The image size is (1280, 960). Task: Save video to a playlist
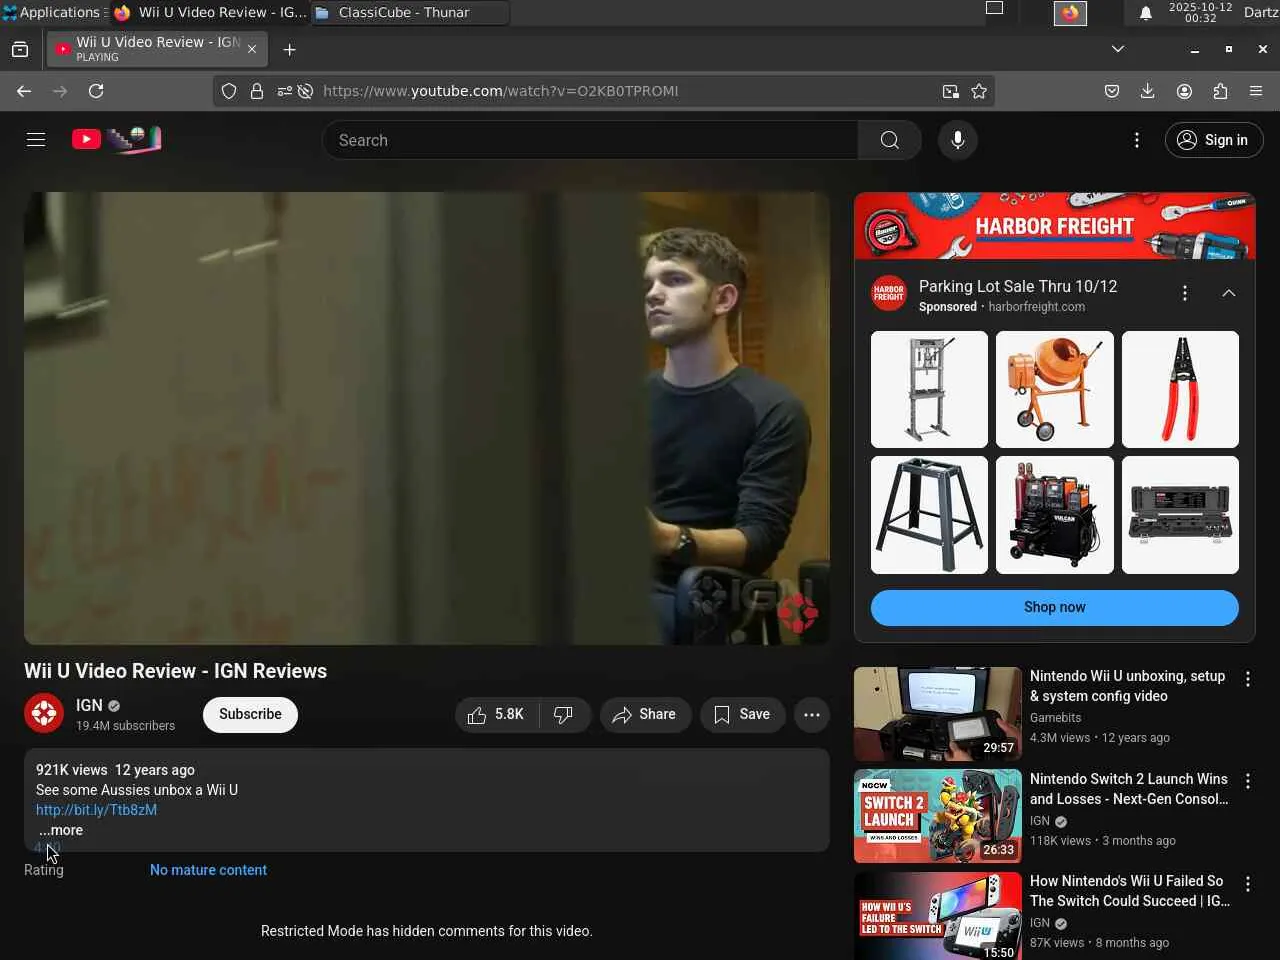tap(742, 715)
